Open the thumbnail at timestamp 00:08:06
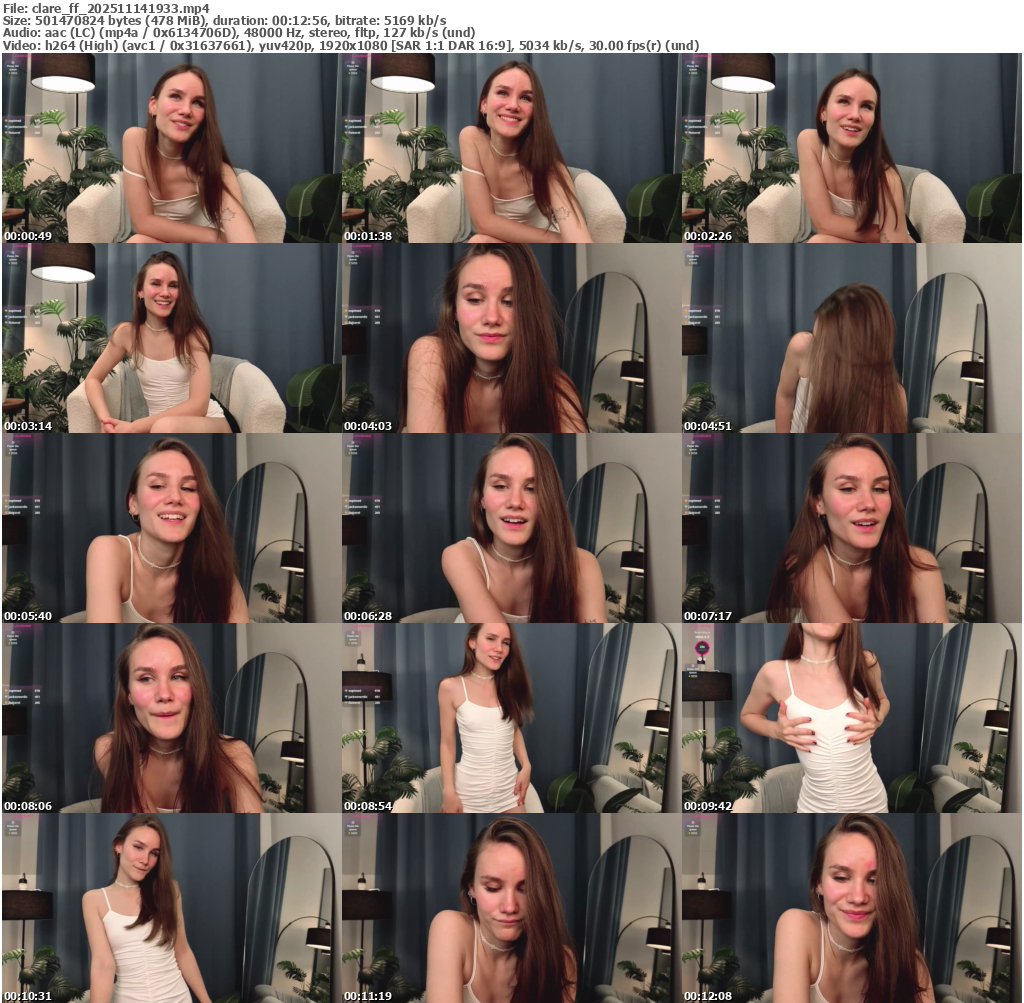The image size is (1024, 1003). [x=171, y=718]
